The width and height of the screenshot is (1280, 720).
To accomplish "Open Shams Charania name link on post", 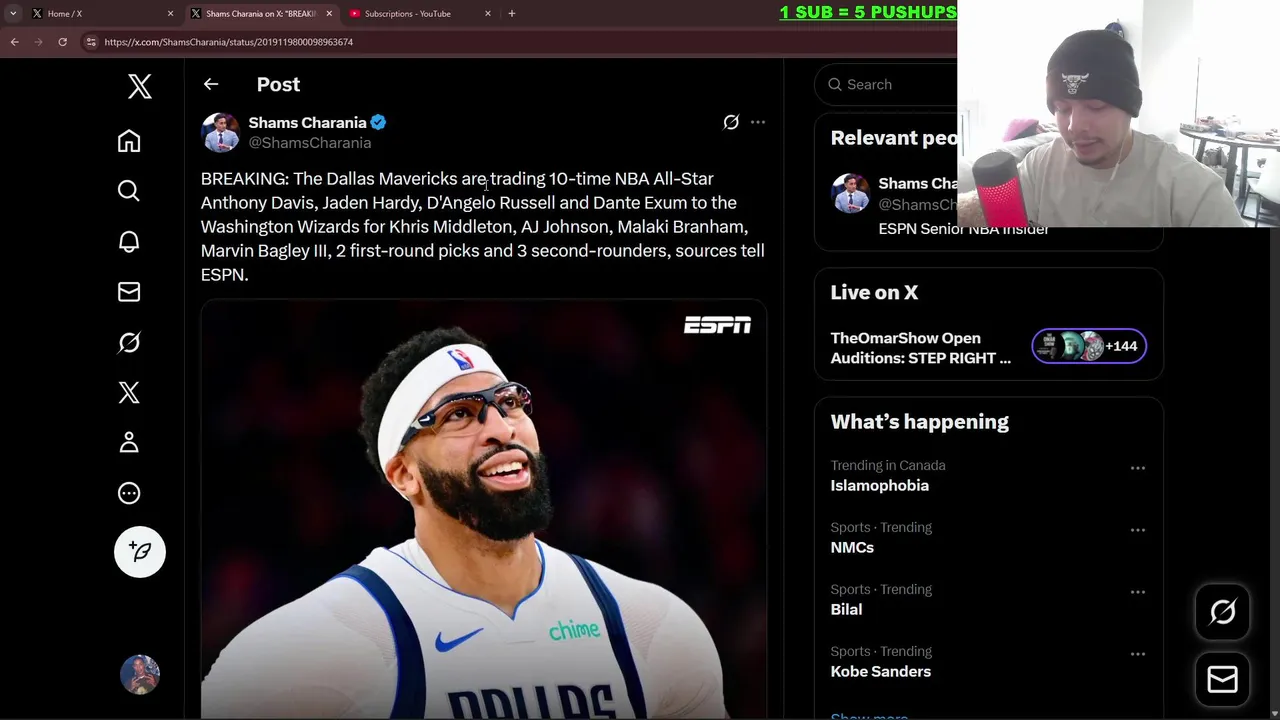I will pyautogui.click(x=307, y=122).
